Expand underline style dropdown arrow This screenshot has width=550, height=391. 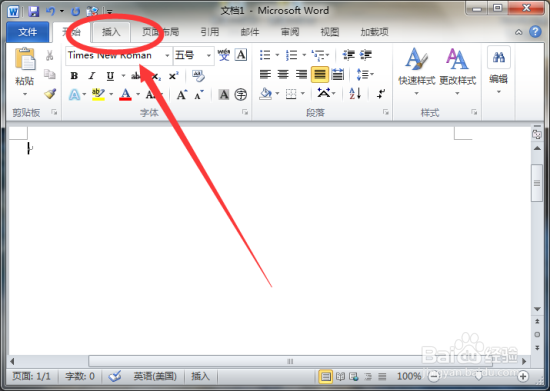pos(123,76)
